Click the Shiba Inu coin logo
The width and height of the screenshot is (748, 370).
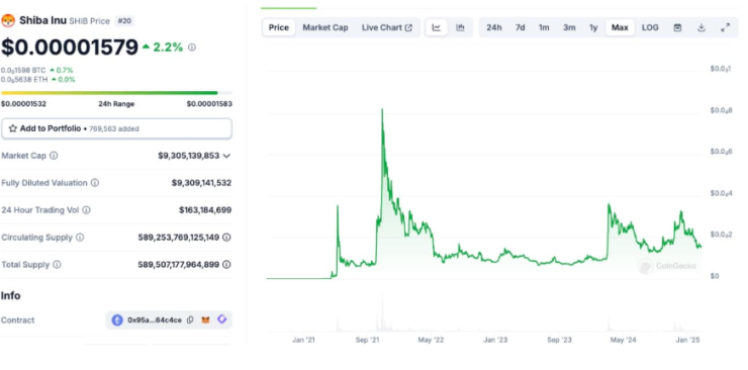[8, 21]
